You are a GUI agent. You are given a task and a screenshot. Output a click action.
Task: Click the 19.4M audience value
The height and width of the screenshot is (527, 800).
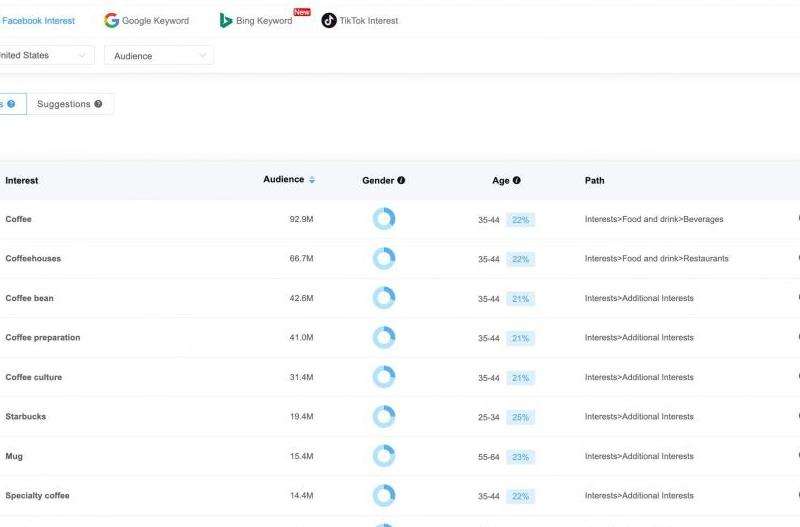tap(302, 417)
